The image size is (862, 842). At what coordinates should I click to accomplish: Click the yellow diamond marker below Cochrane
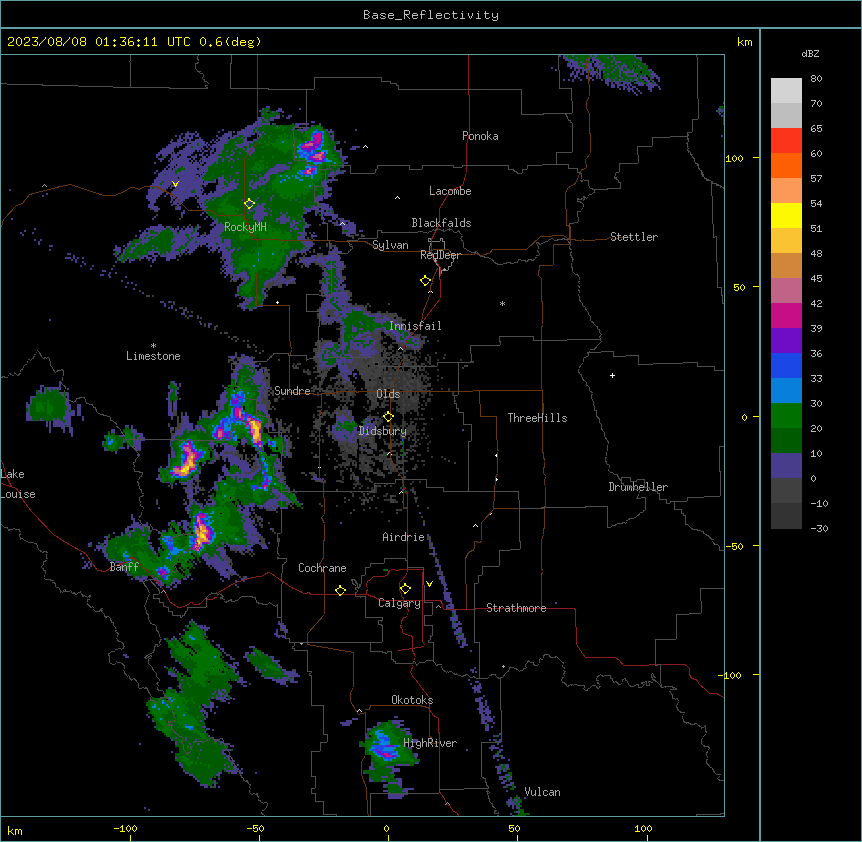pyautogui.click(x=340, y=590)
